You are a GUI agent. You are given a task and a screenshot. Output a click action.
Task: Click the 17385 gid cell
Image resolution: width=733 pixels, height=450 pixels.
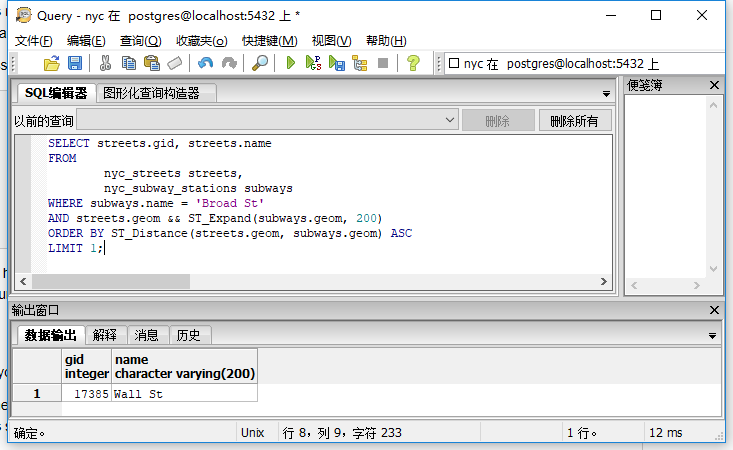click(86, 394)
